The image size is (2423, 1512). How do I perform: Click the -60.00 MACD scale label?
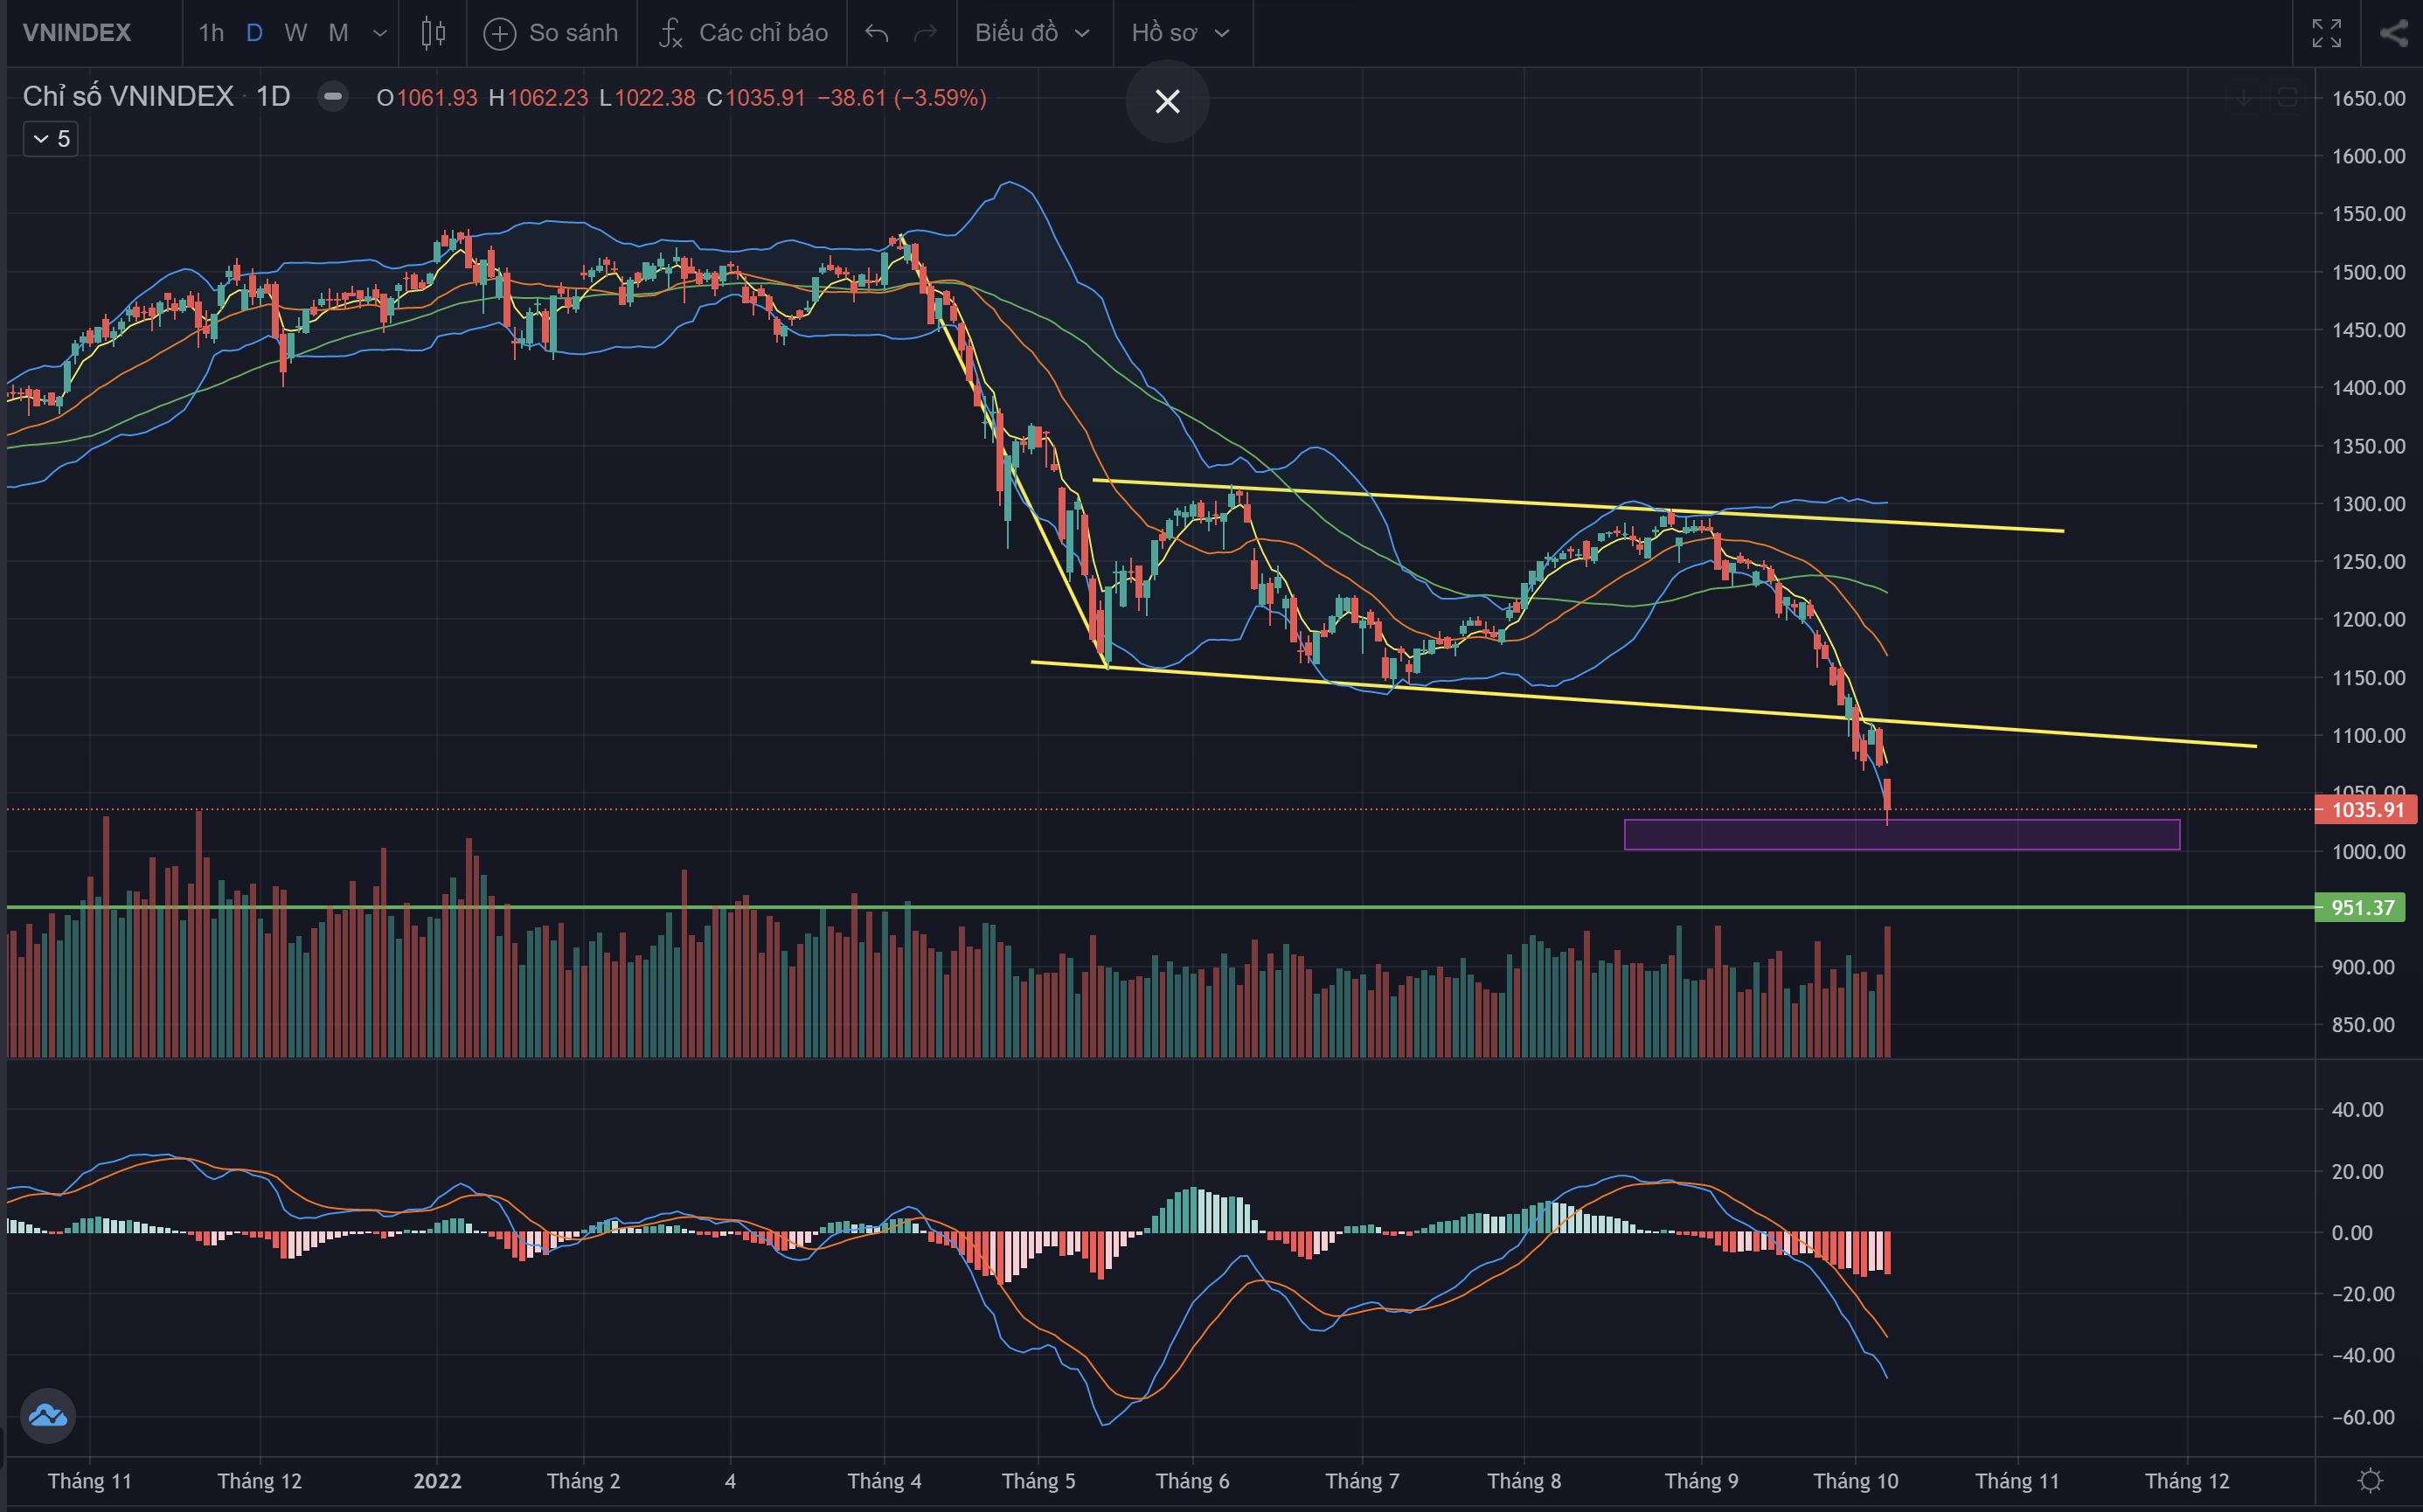pyautogui.click(x=2363, y=1417)
